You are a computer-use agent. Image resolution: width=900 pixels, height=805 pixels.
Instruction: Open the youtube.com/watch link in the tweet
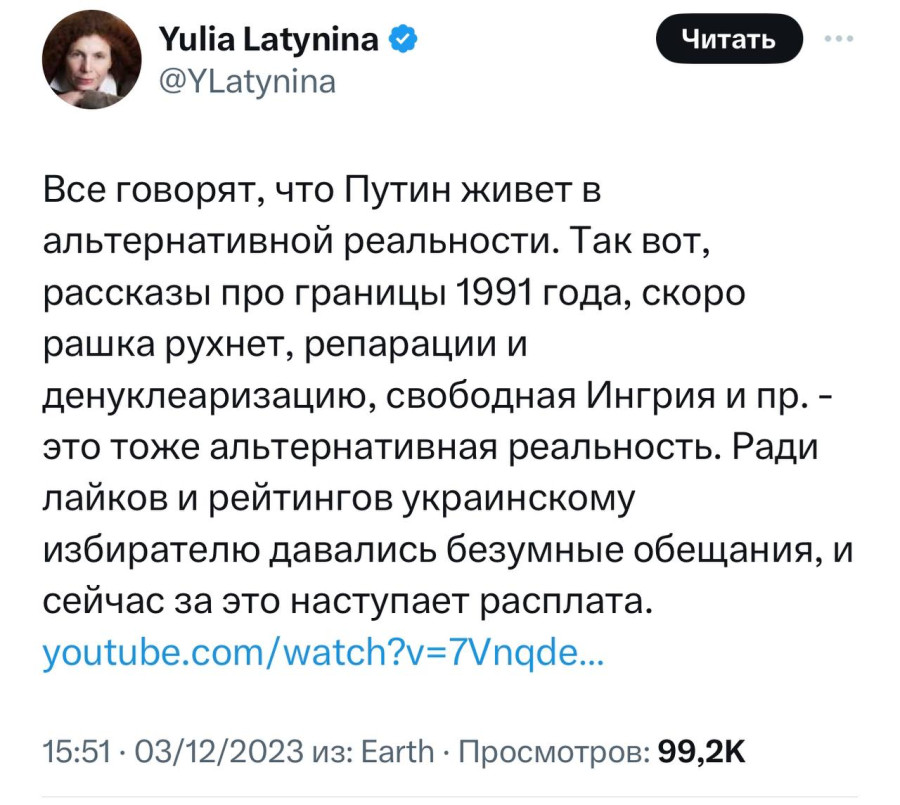click(324, 653)
